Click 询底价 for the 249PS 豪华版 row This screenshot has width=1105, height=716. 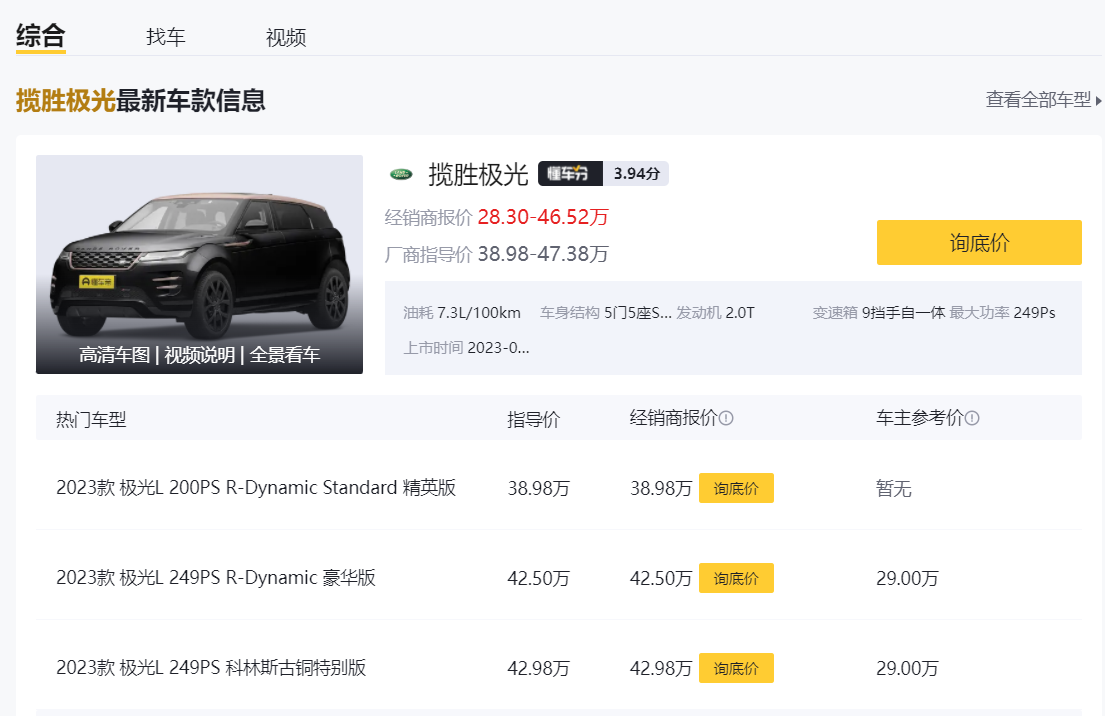[736, 578]
